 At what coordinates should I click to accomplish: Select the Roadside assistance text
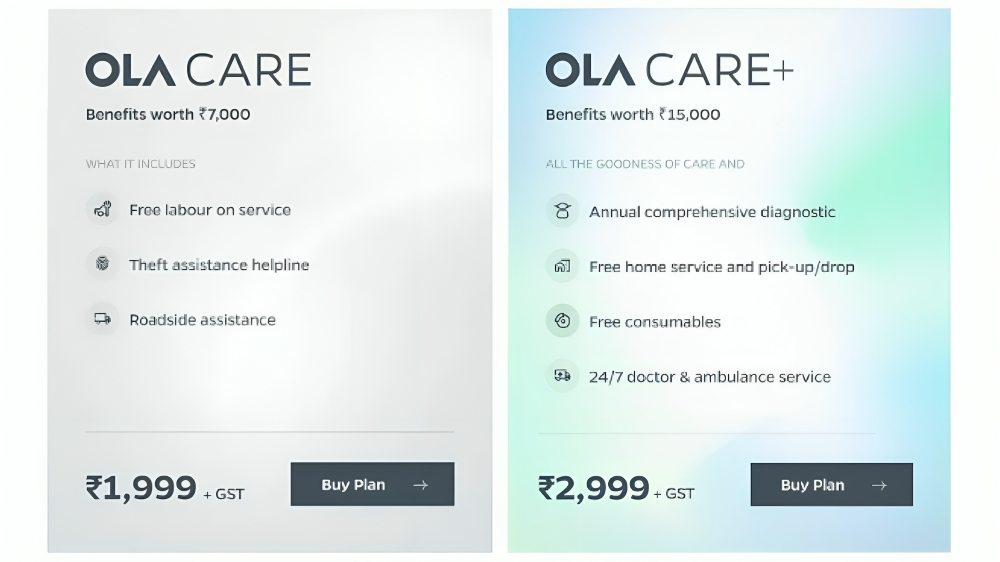point(202,320)
